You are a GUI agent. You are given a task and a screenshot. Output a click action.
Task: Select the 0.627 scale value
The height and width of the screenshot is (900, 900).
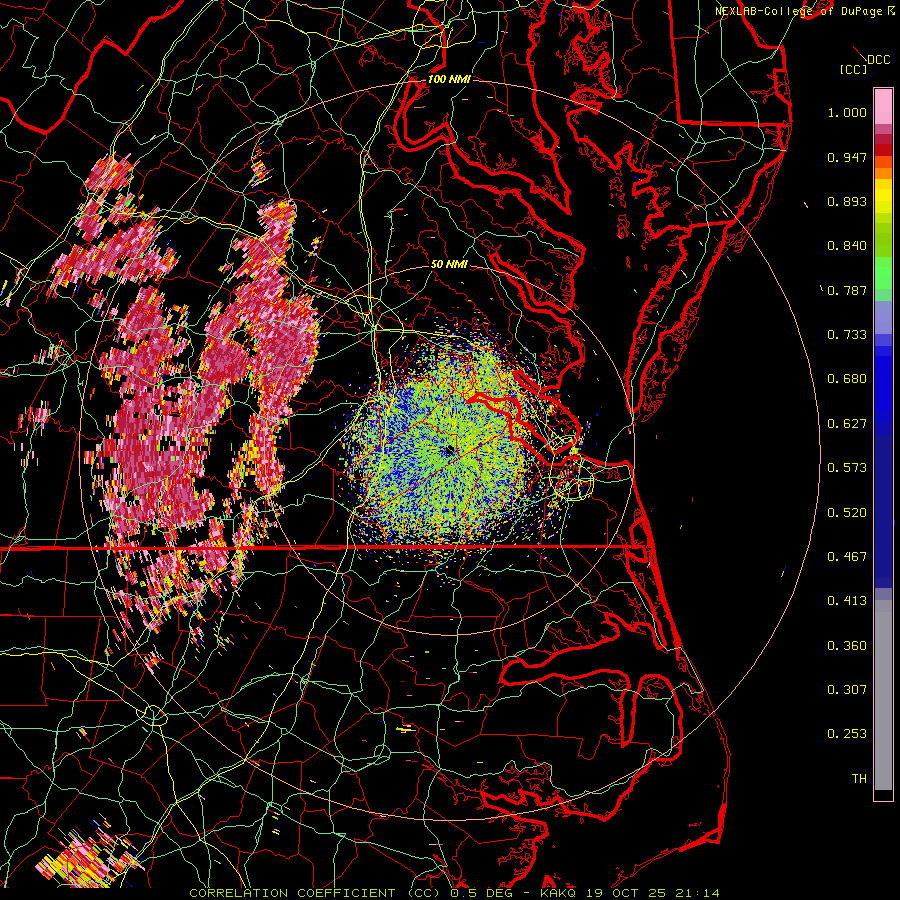coord(847,424)
